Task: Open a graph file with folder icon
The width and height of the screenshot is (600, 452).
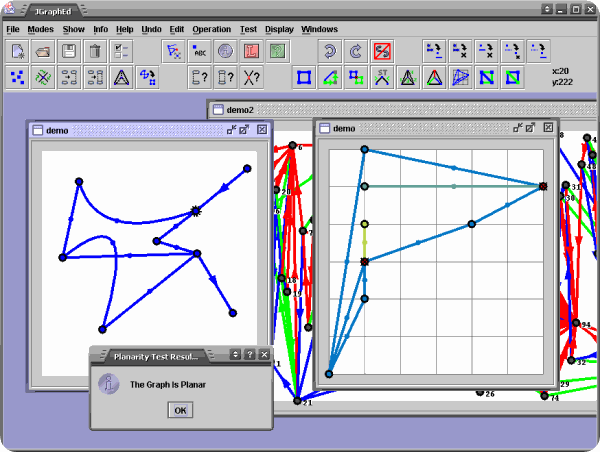Action: (43, 51)
